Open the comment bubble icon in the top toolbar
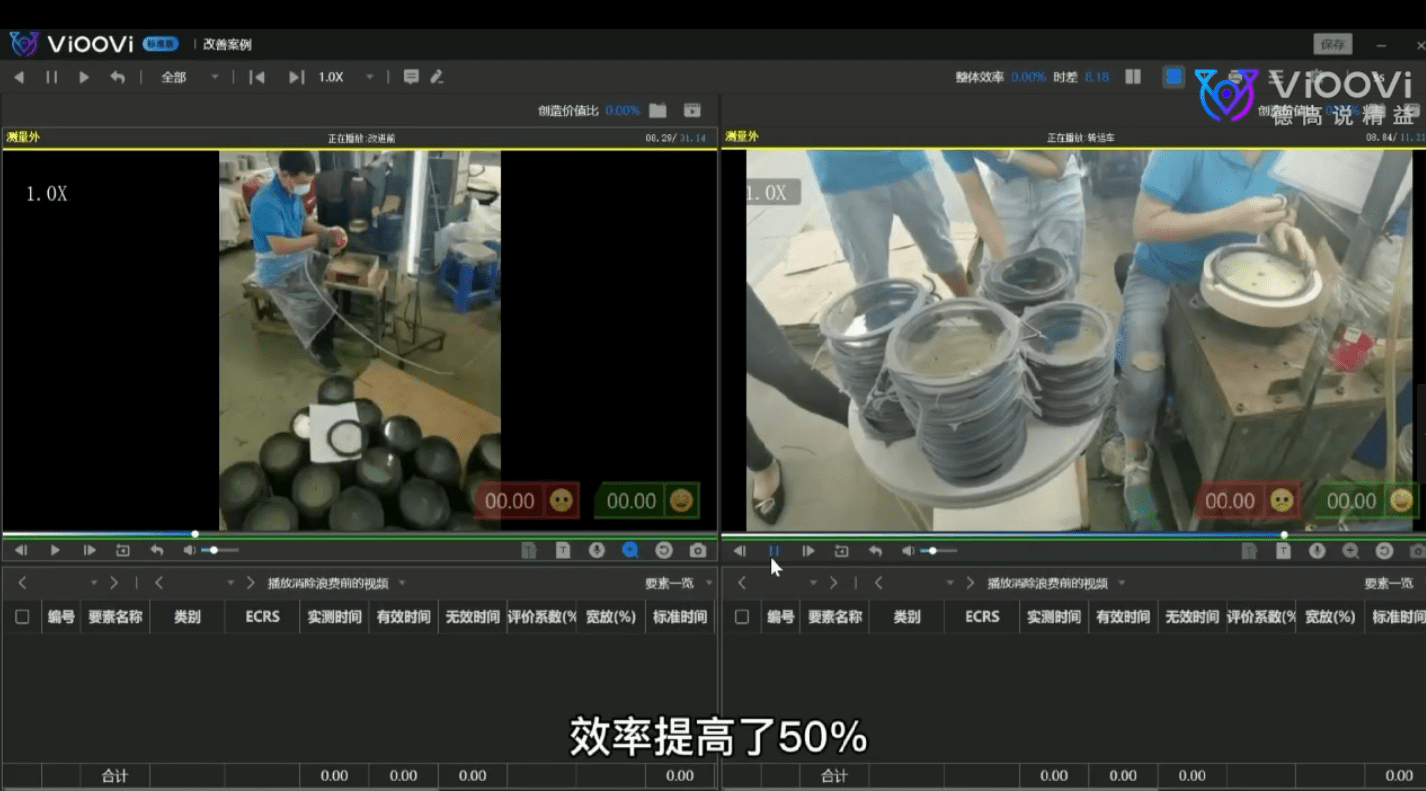This screenshot has width=1426, height=791. pyautogui.click(x=411, y=76)
